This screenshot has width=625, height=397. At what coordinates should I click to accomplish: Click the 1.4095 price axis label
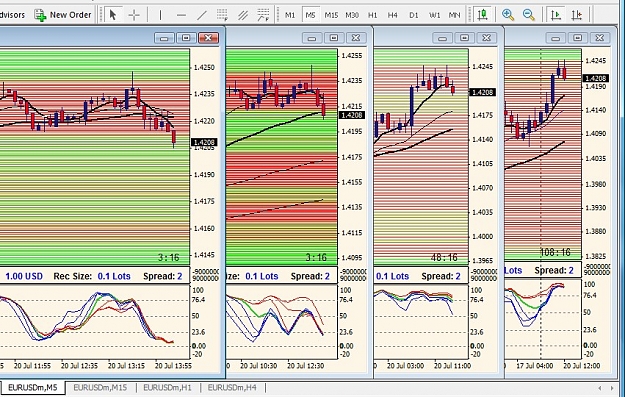tap(352, 257)
